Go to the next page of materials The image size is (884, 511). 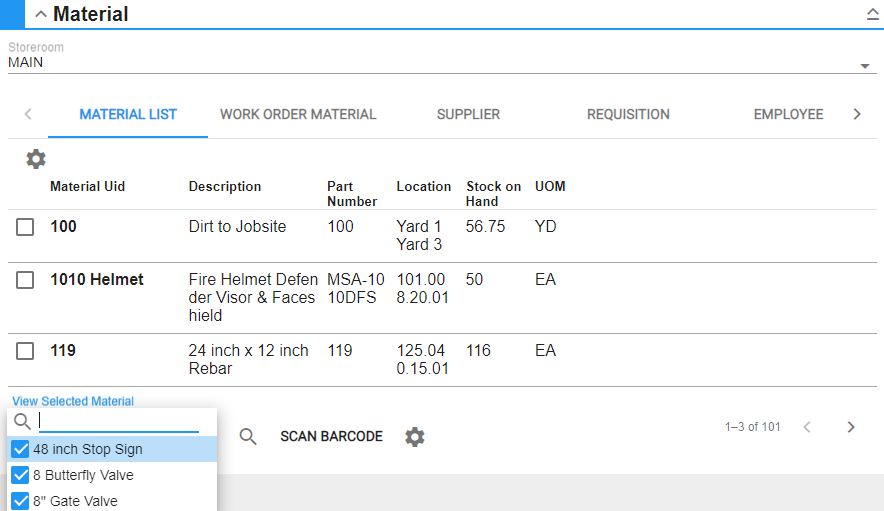851,427
